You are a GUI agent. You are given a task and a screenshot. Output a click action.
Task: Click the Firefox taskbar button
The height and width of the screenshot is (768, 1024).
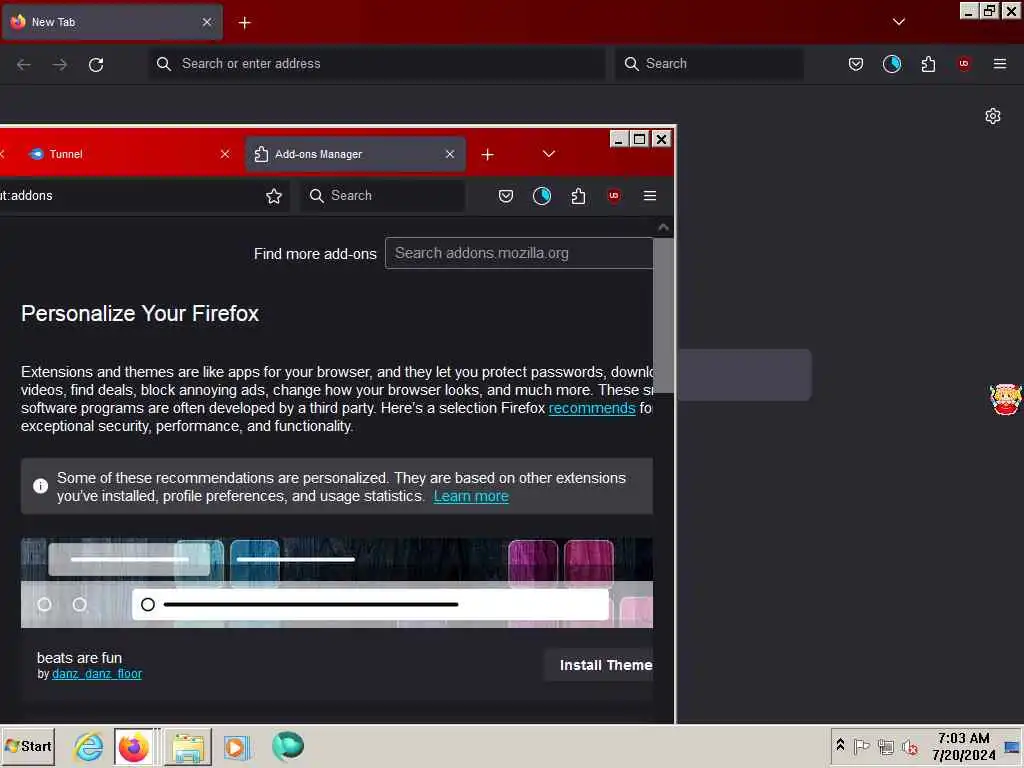134,746
